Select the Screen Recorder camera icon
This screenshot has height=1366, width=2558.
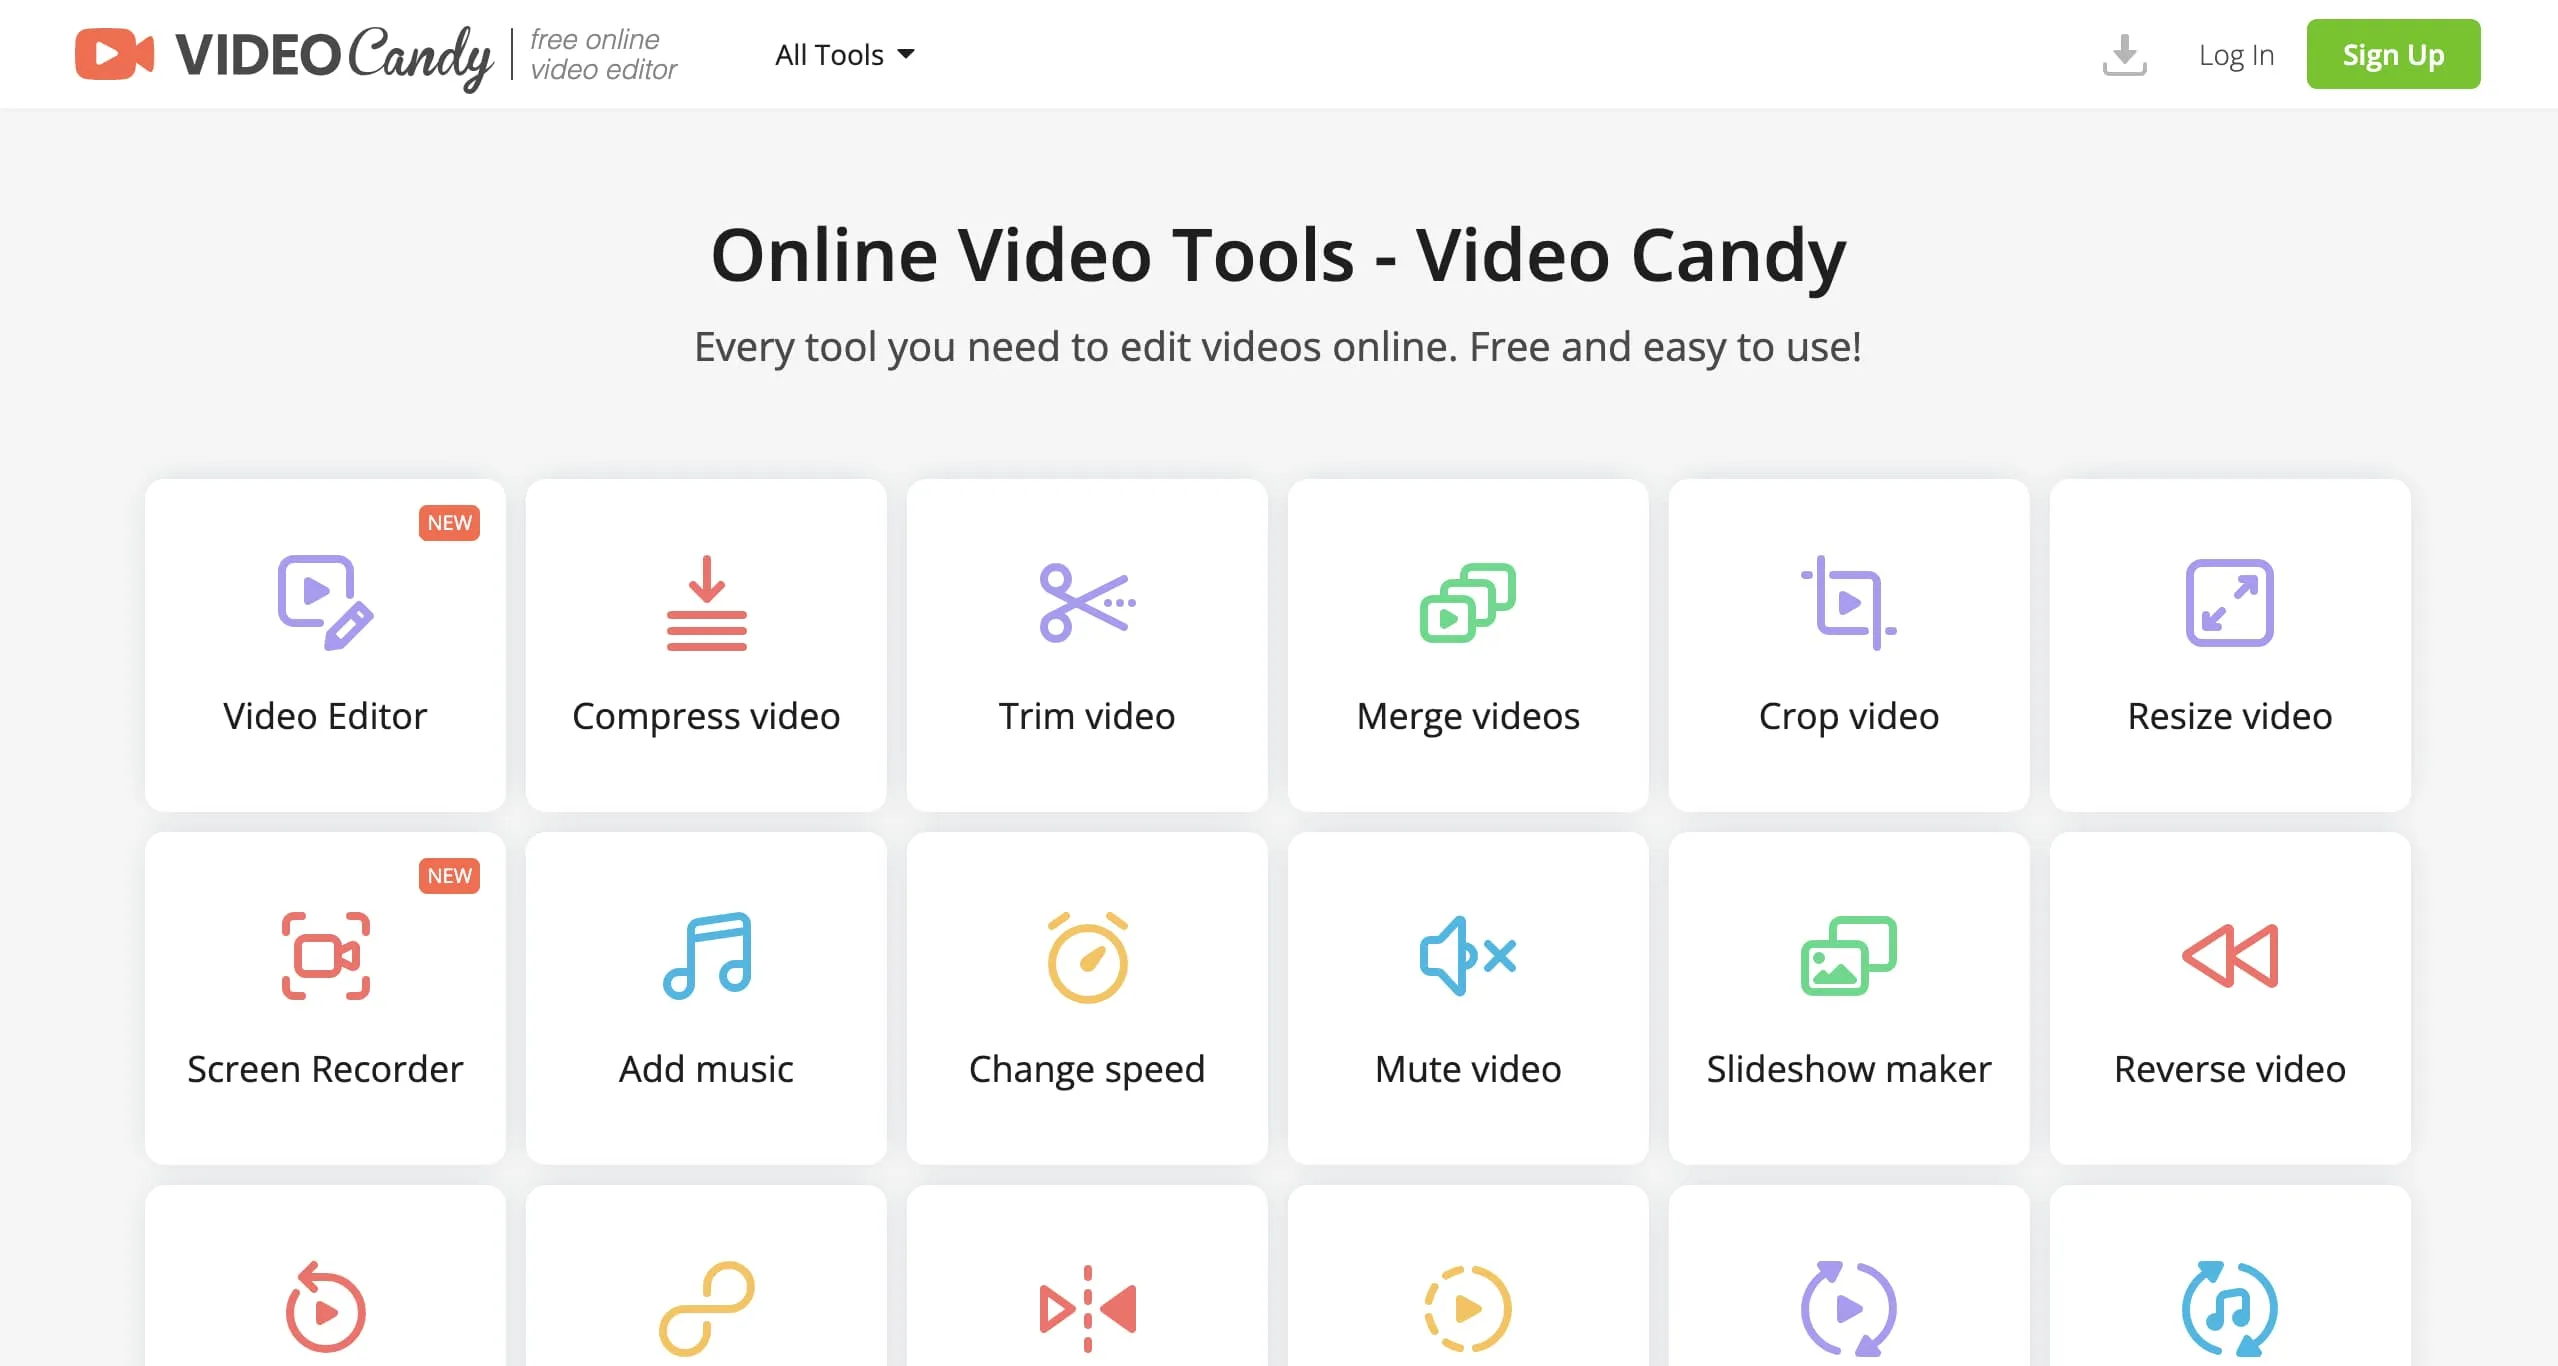(x=325, y=955)
